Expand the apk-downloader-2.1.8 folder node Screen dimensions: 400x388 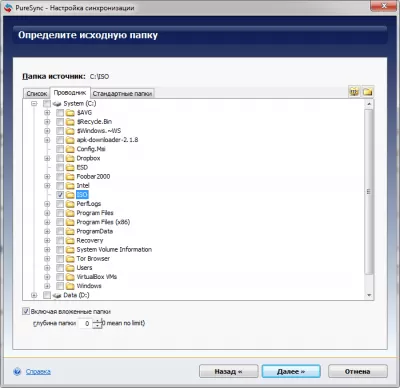tap(47, 140)
